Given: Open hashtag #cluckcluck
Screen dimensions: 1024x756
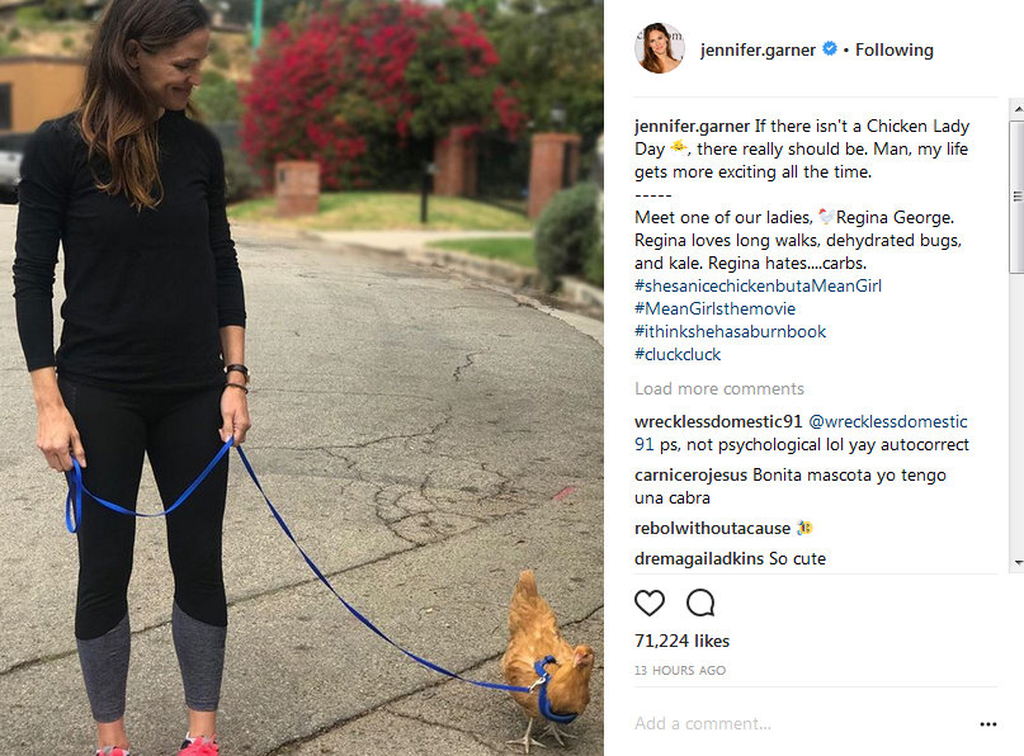Looking at the screenshot, I should click(678, 354).
